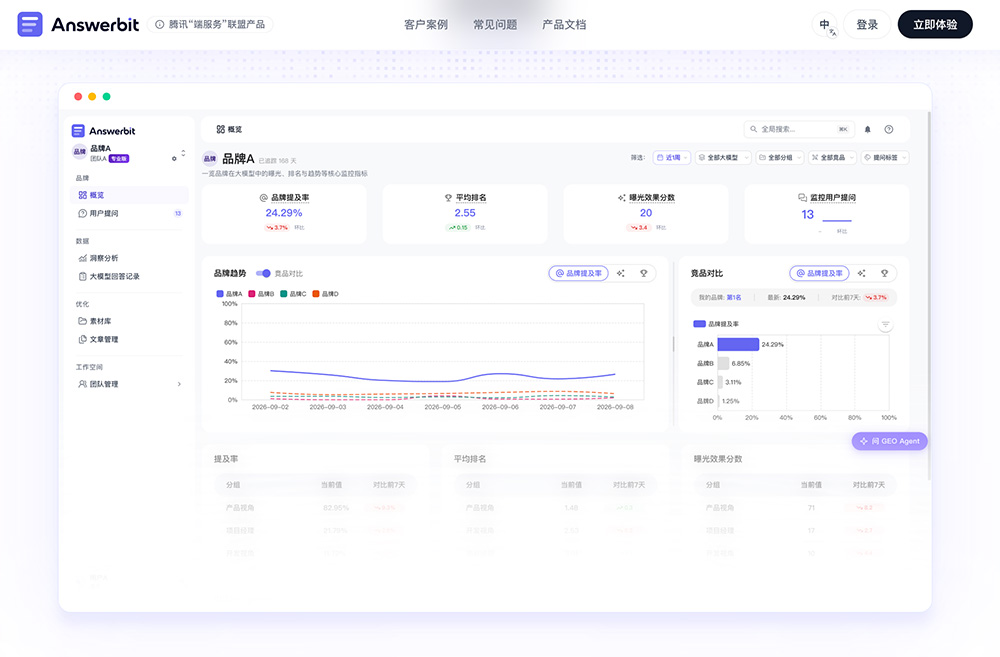
Task: Toggle 品牌提及率 legend in 竞品对比 chart
Action: [716, 324]
